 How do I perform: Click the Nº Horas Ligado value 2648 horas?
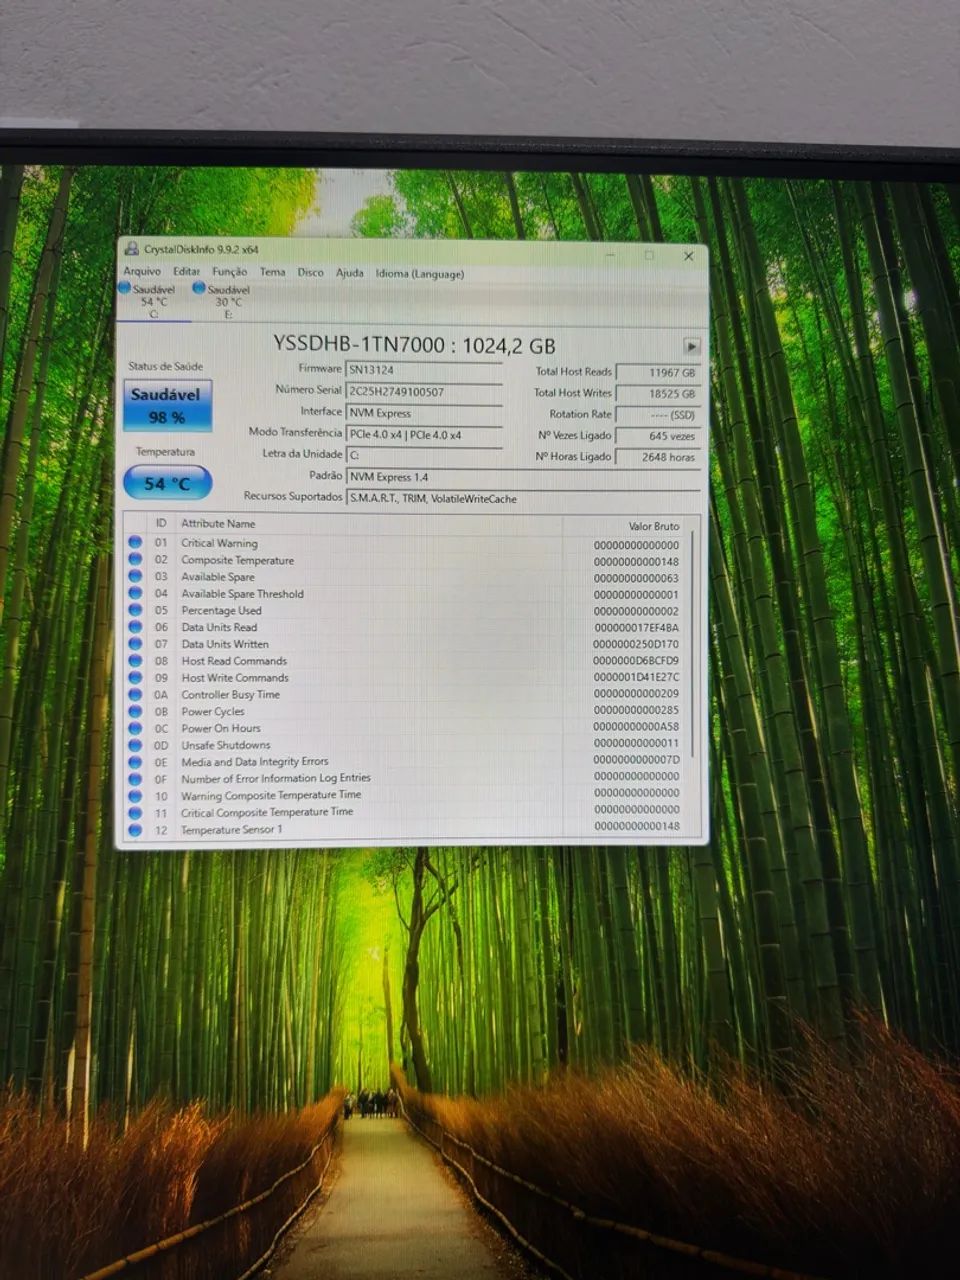[658, 457]
